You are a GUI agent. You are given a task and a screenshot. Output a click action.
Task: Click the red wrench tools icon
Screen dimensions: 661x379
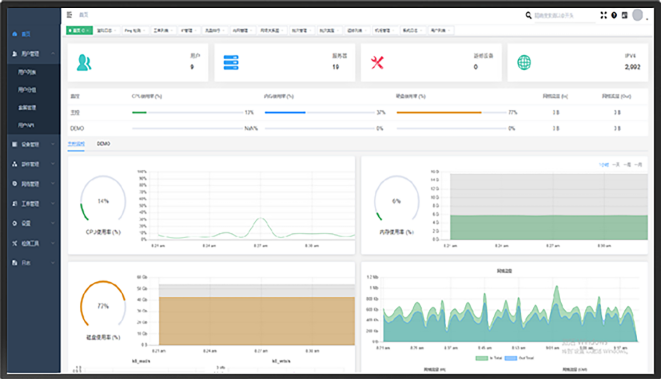(377, 62)
